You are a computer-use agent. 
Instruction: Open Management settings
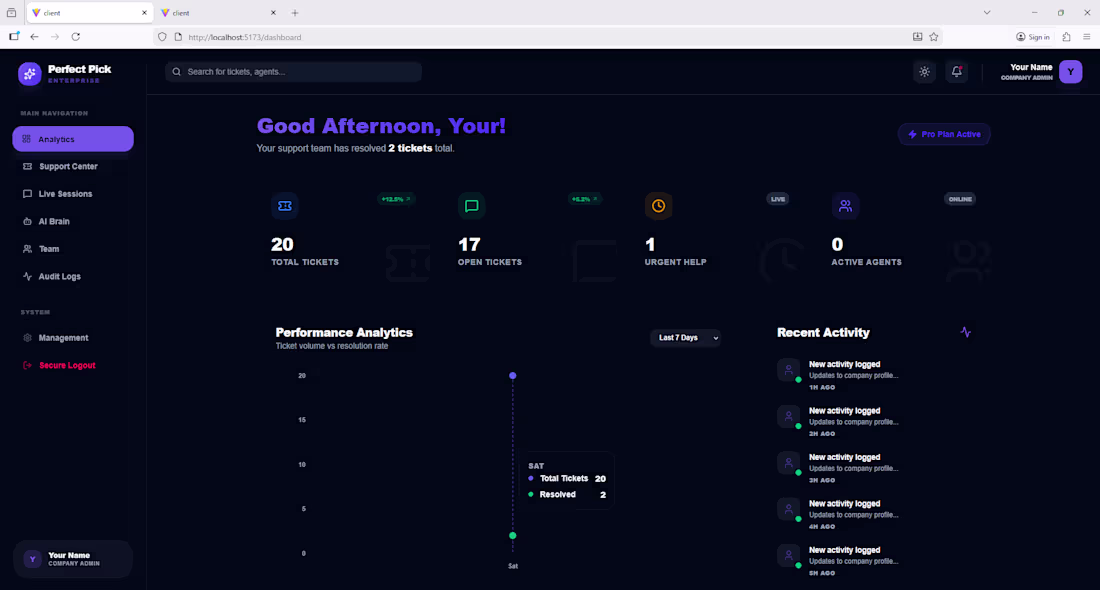73,337
